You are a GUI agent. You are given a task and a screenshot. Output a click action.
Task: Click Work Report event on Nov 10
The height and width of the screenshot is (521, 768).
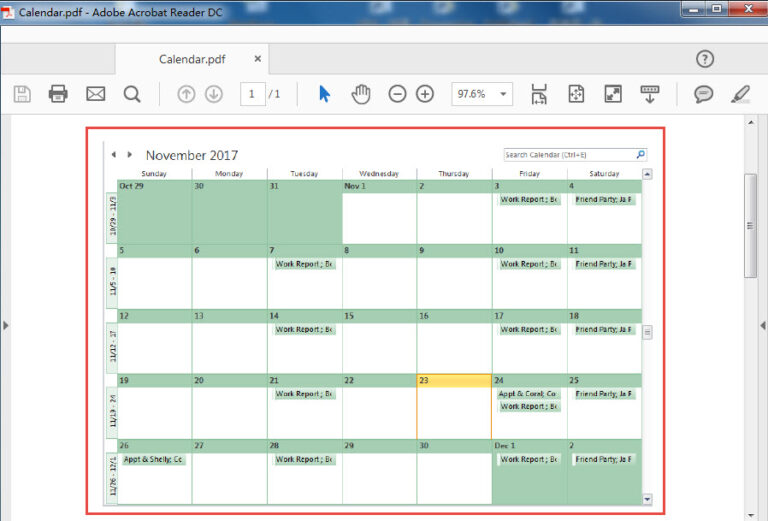click(x=529, y=264)
